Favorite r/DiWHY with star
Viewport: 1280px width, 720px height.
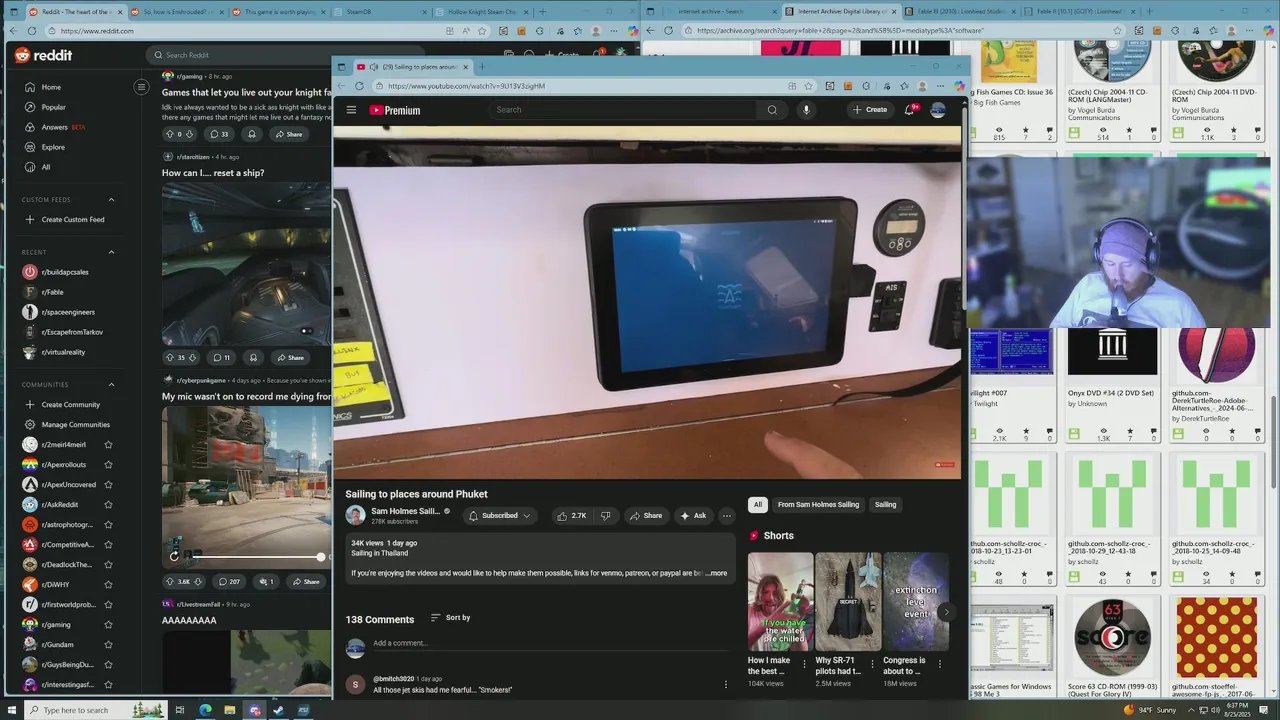pos(108,585)
